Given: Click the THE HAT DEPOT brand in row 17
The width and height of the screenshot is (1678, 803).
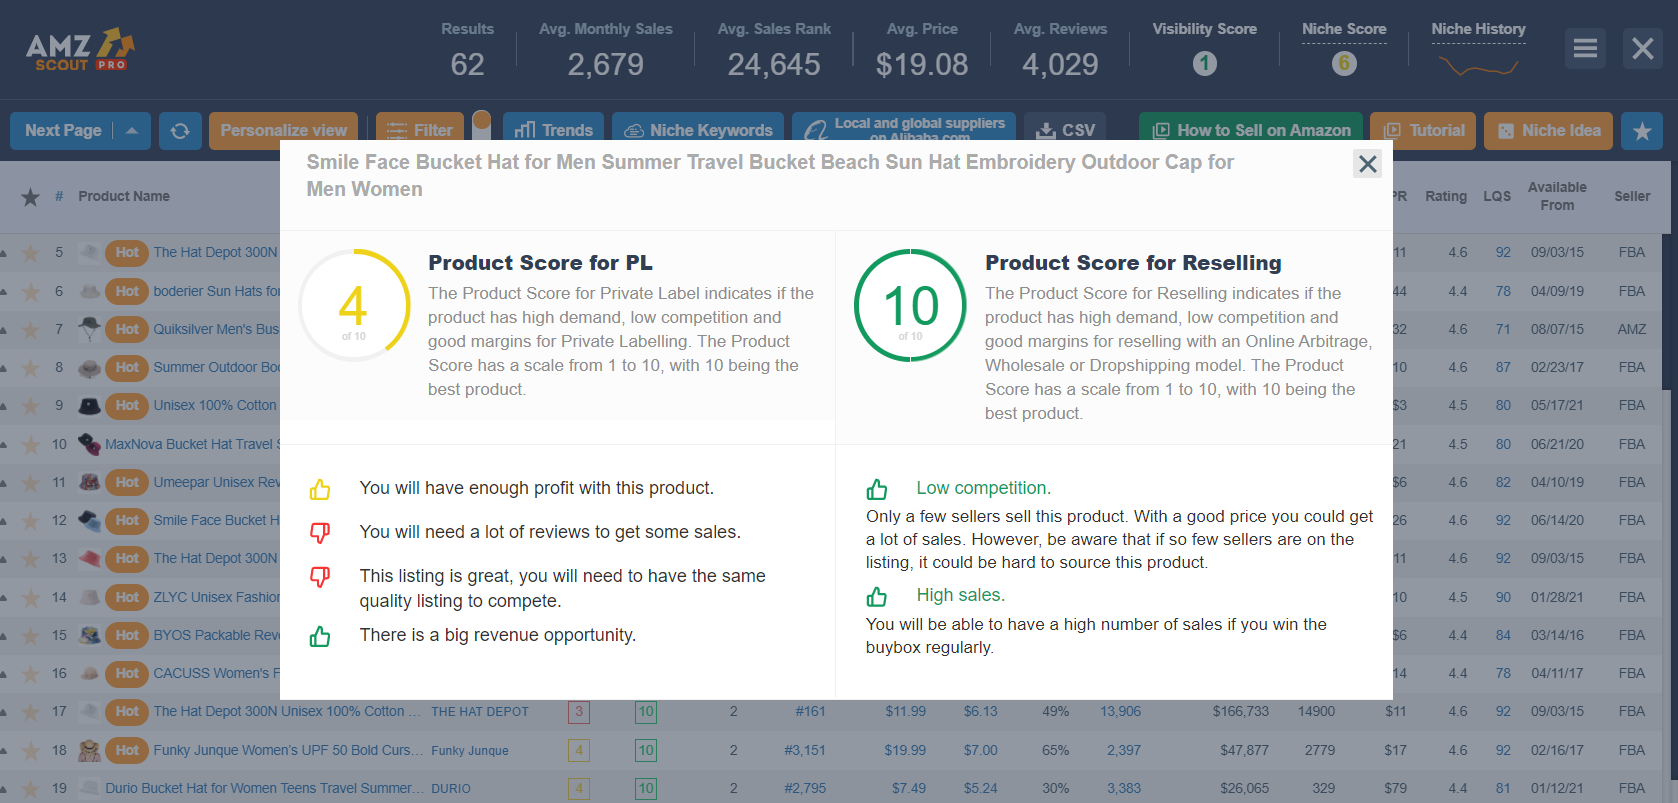Looking at the screenshot, I should click(x=480, y=712).
